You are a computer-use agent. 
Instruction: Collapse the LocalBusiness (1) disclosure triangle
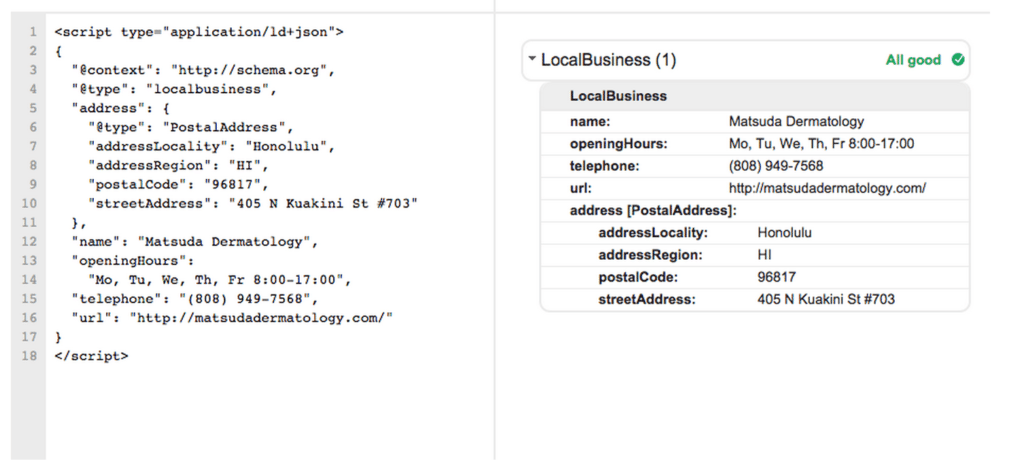coord(532,59)
